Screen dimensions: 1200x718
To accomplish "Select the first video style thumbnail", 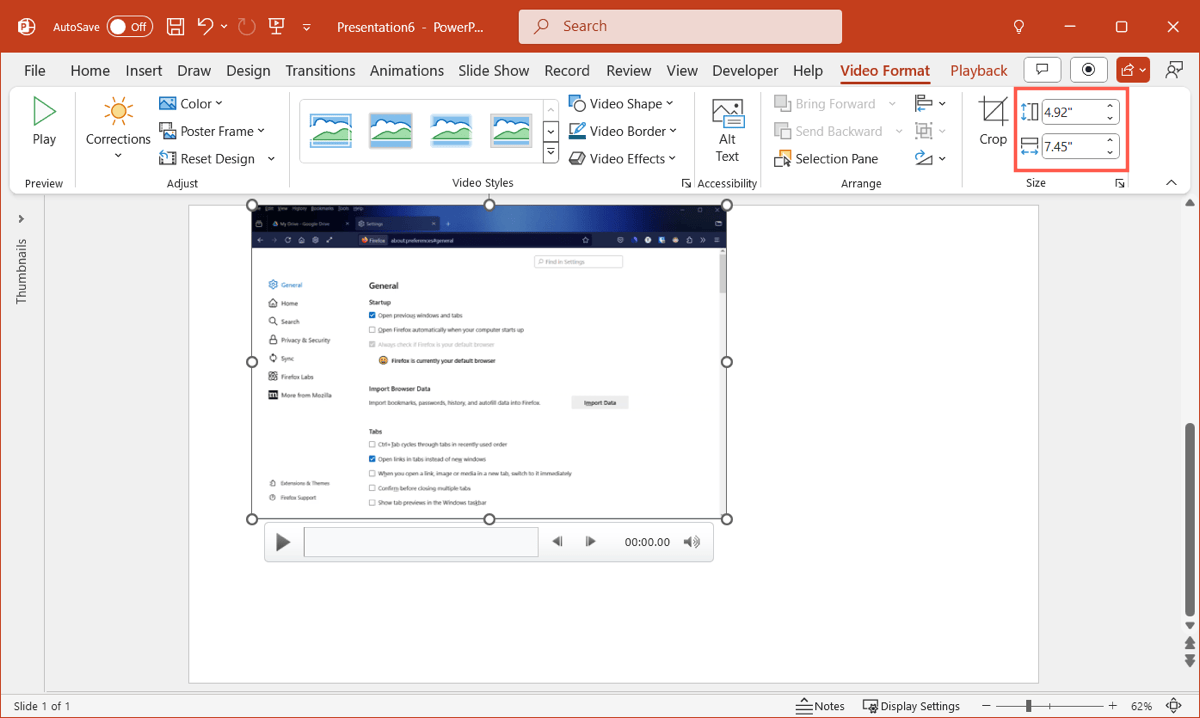I will (x=330, y=131).
